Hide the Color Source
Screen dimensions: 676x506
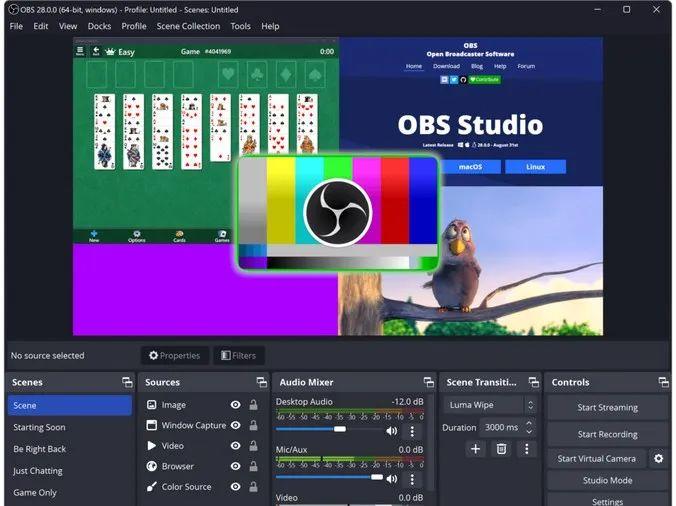(x=235, y=487)
